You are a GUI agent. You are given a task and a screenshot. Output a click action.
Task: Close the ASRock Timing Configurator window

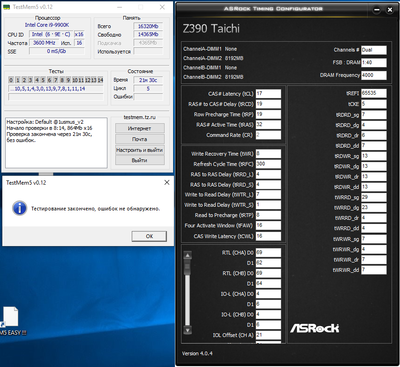[x=389, y=10]
